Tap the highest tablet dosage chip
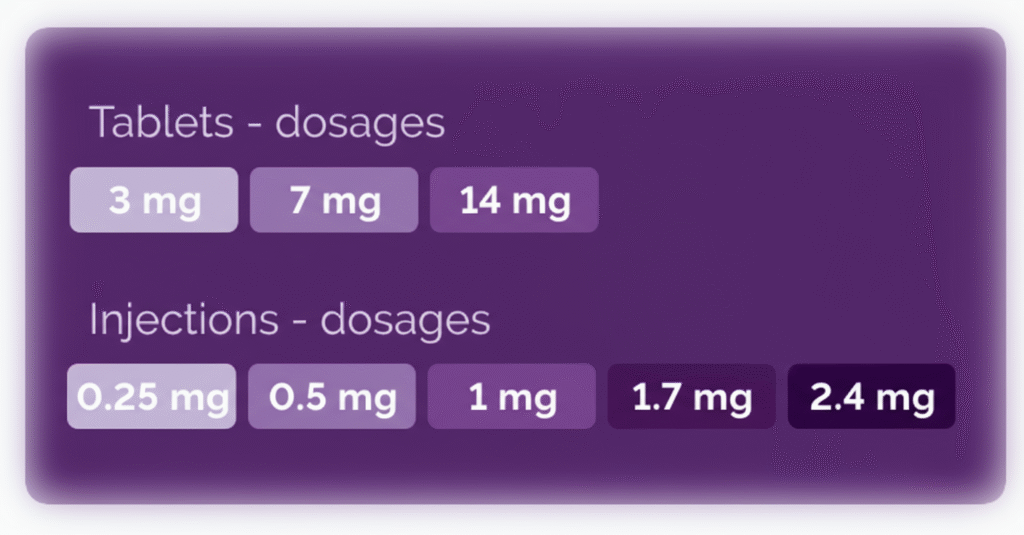Viewport: 1024px width, 535px height. point(514,200)
